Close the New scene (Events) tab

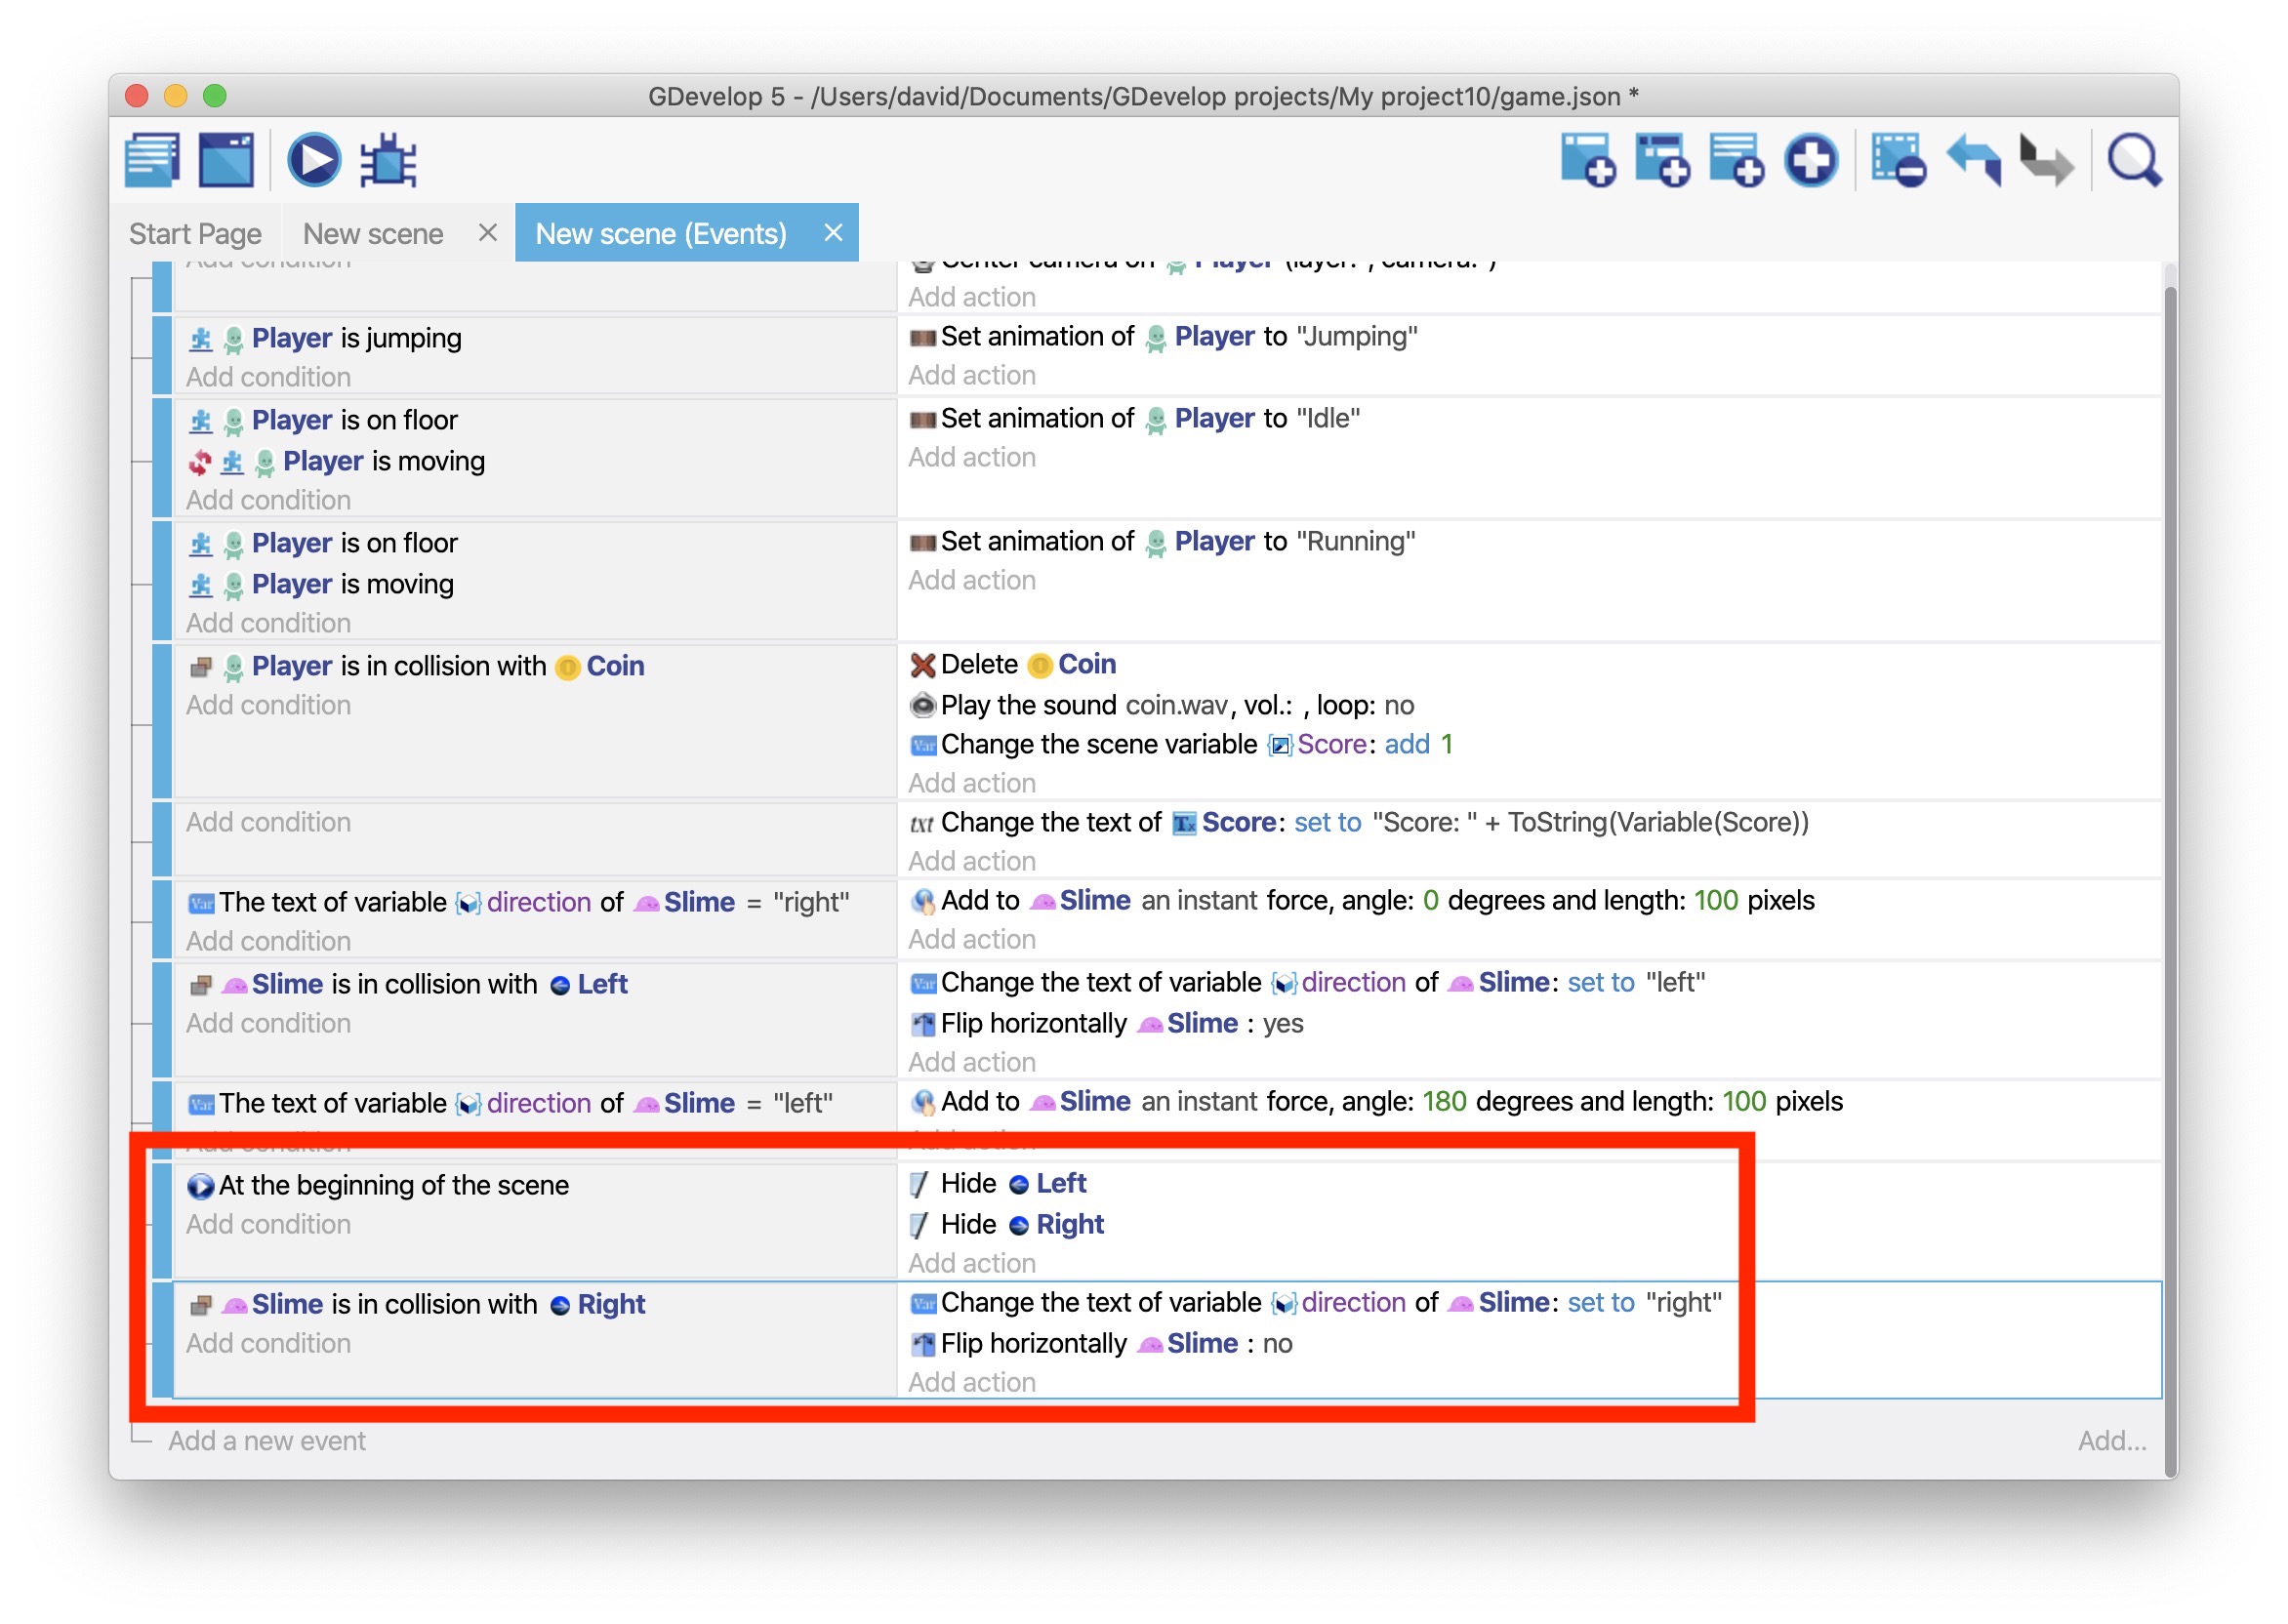pos(833,233)
